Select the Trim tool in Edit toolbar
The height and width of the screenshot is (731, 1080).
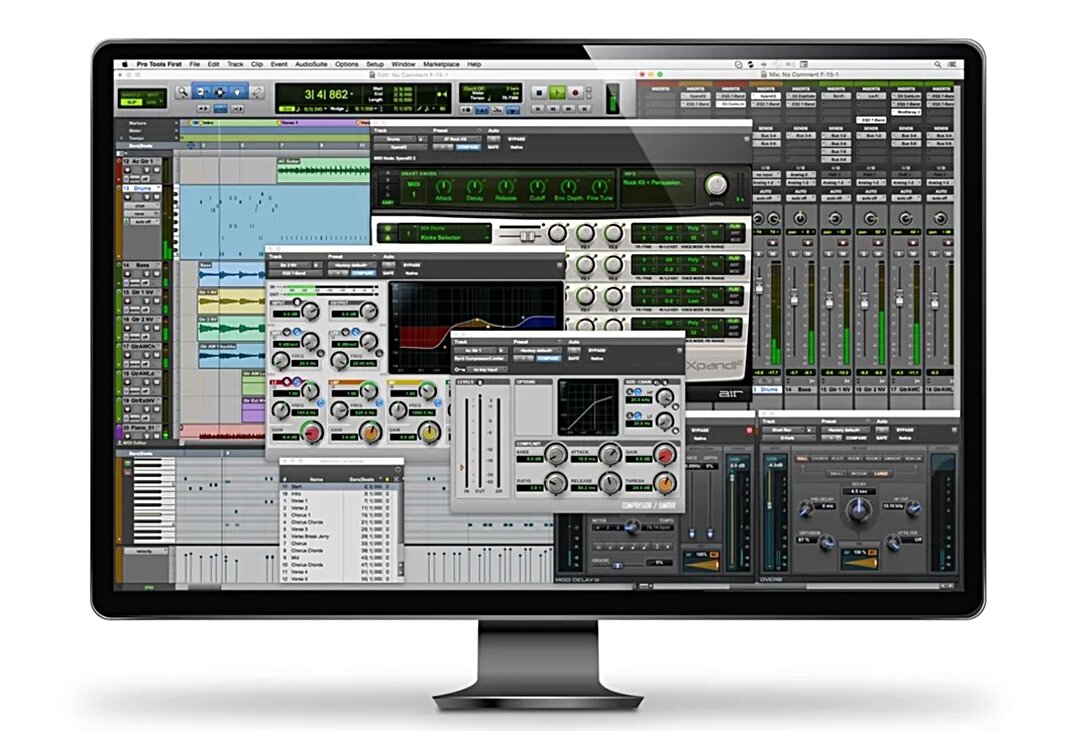coord(202,91)
